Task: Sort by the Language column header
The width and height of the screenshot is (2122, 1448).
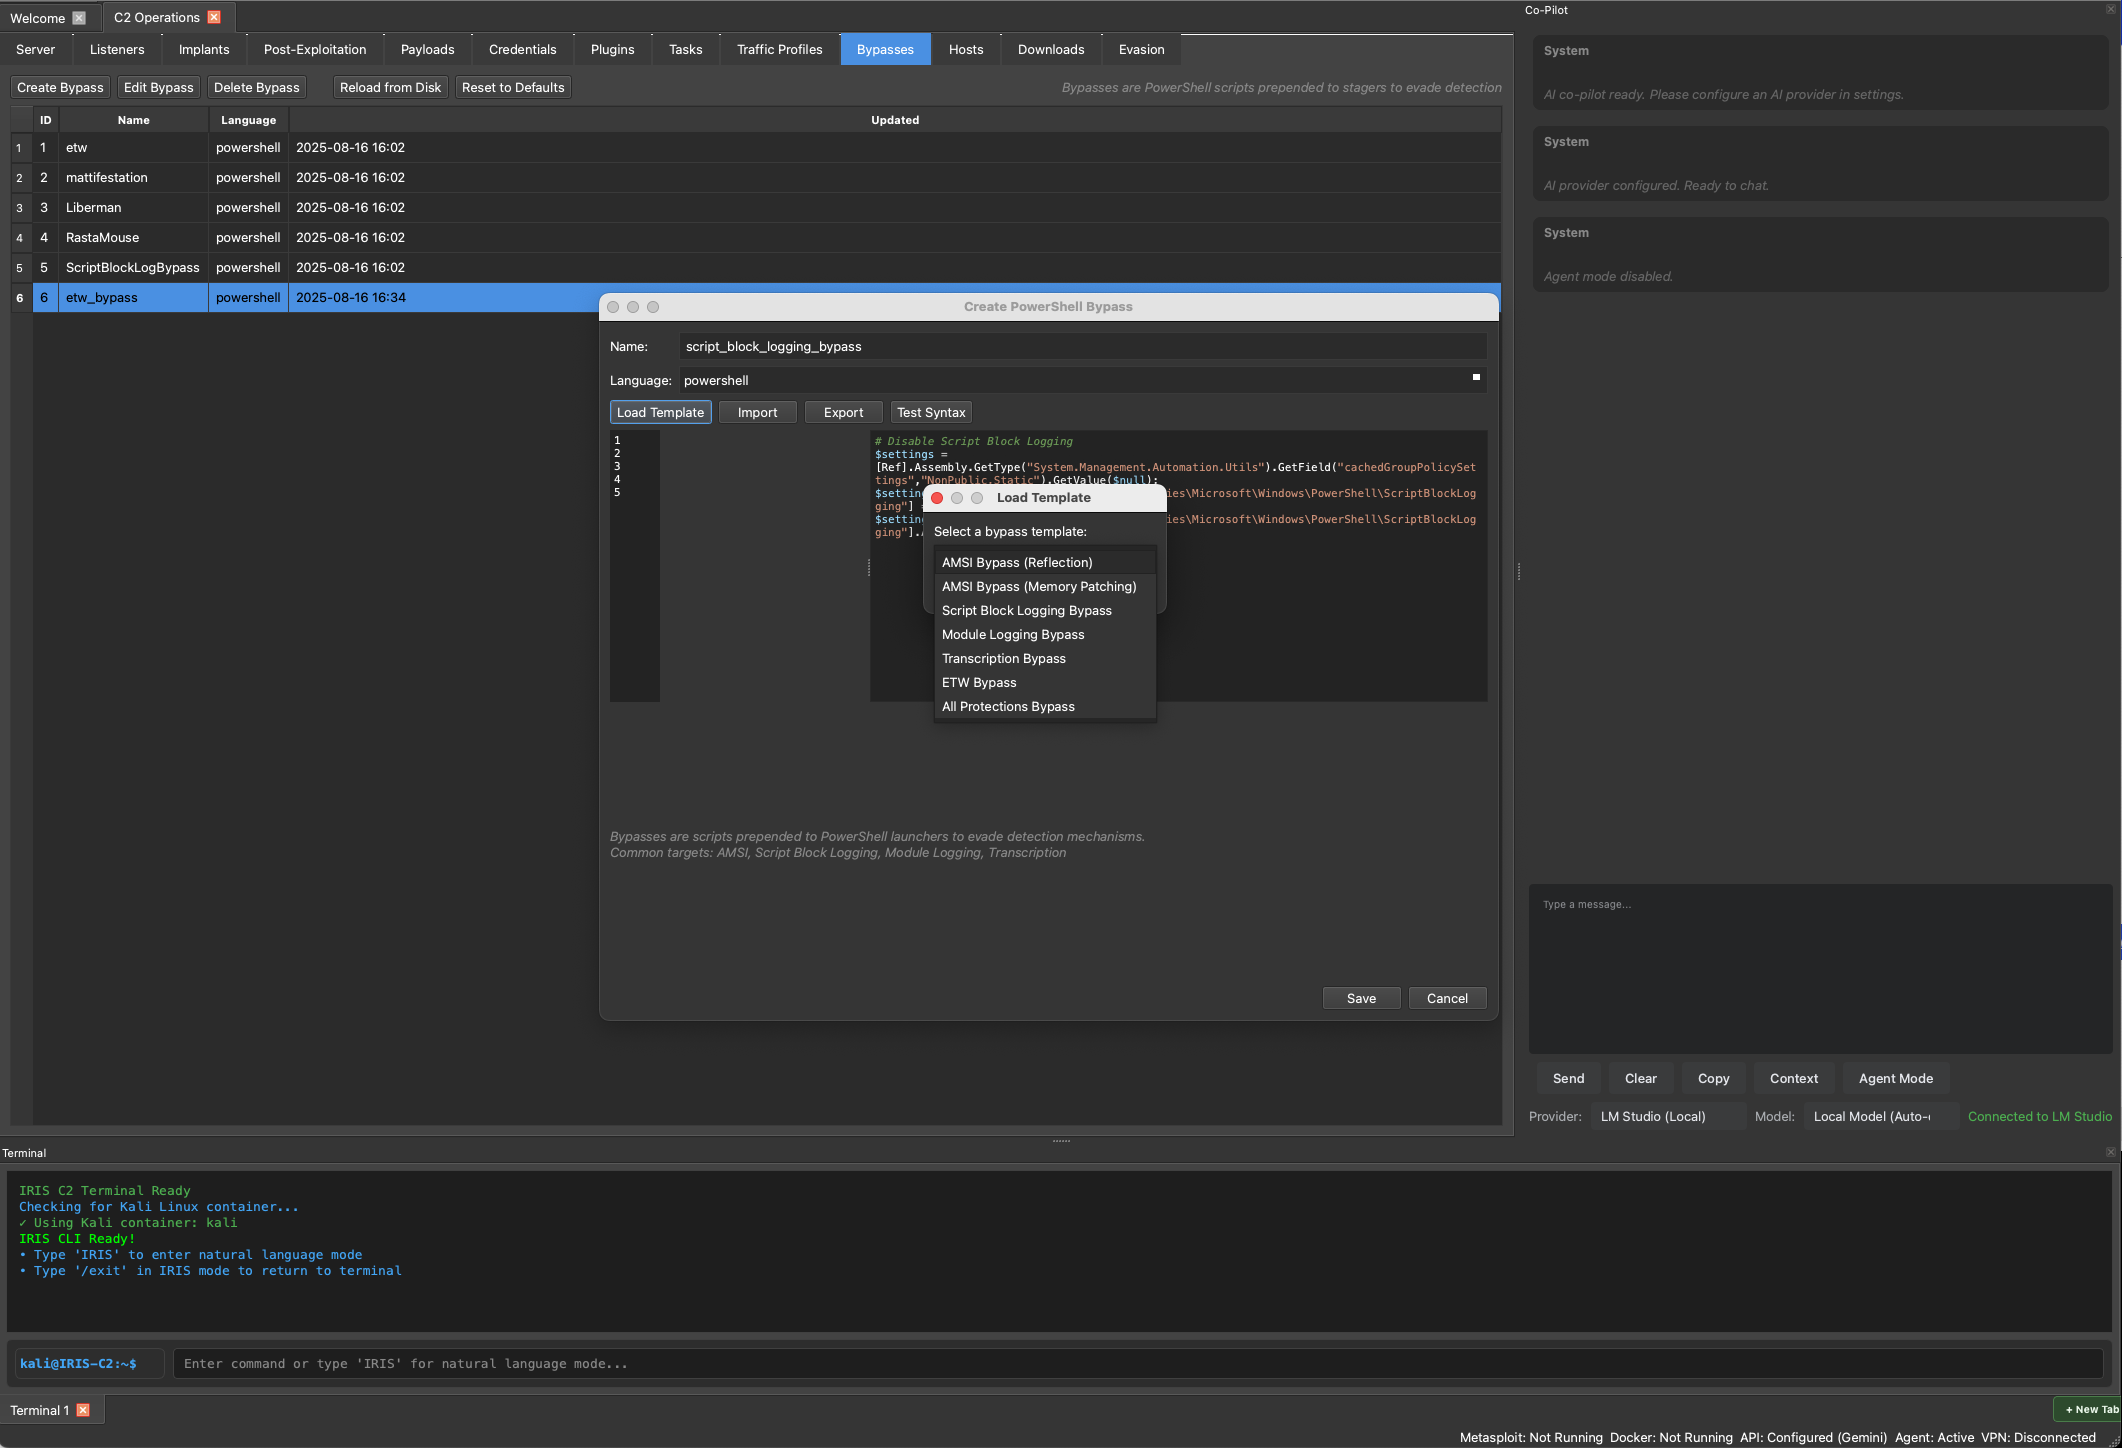Action: point(248,120)
